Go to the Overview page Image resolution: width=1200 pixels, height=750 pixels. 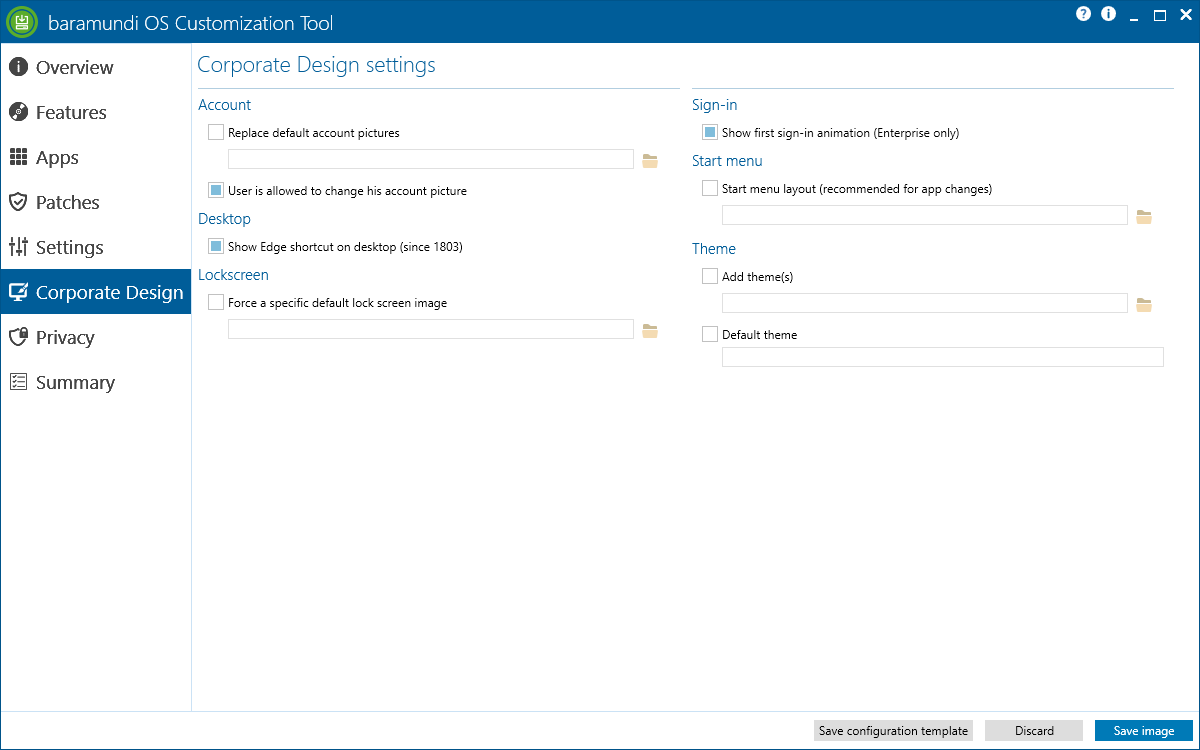[74, 68]
